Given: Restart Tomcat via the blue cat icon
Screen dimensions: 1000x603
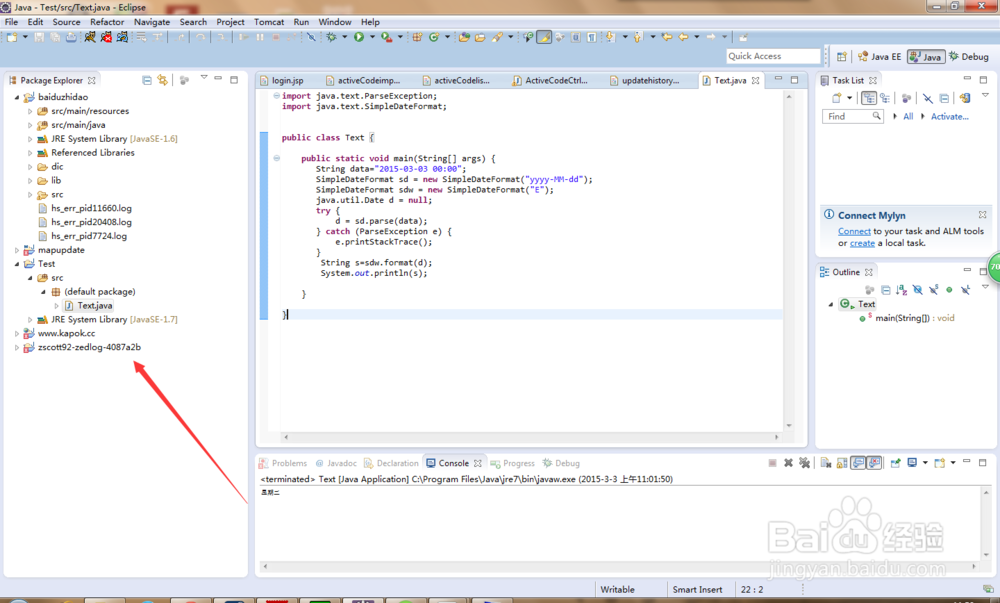Looking at the screenshot, I should [122, 37].
